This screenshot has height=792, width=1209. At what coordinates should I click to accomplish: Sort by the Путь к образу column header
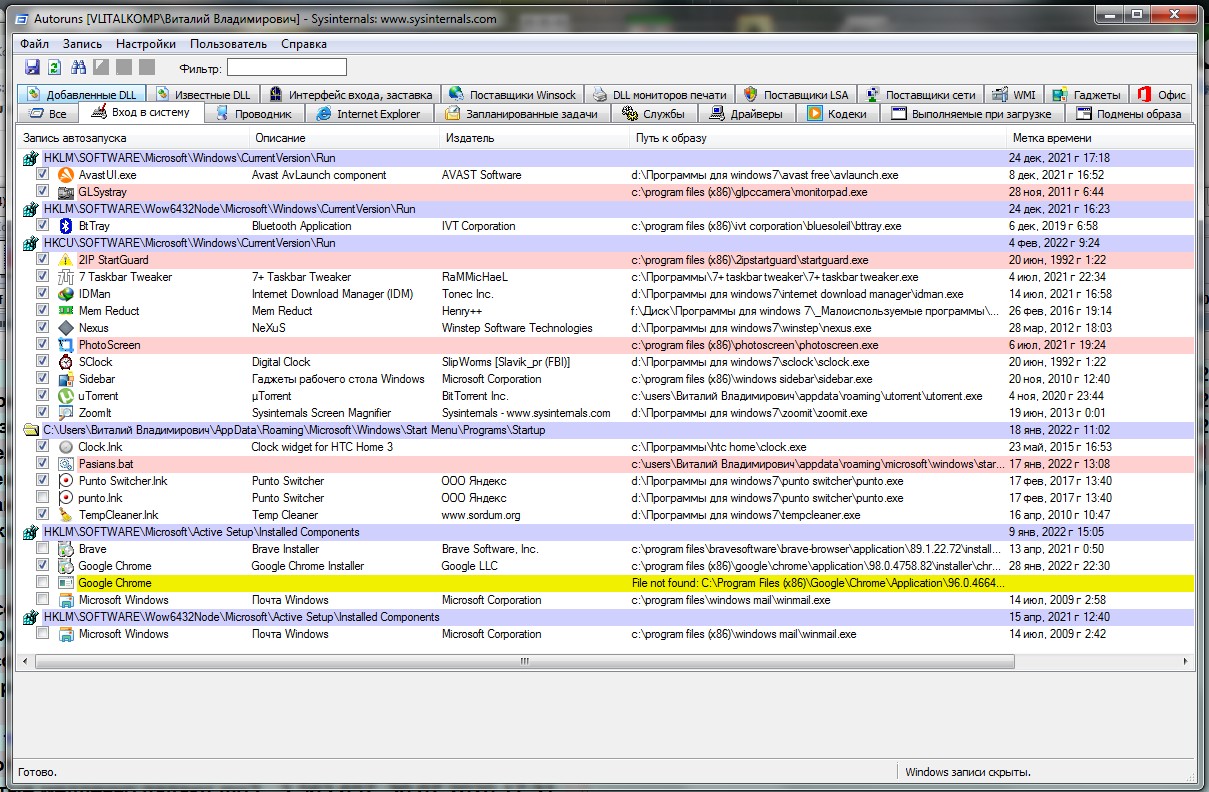coord(818,138)
